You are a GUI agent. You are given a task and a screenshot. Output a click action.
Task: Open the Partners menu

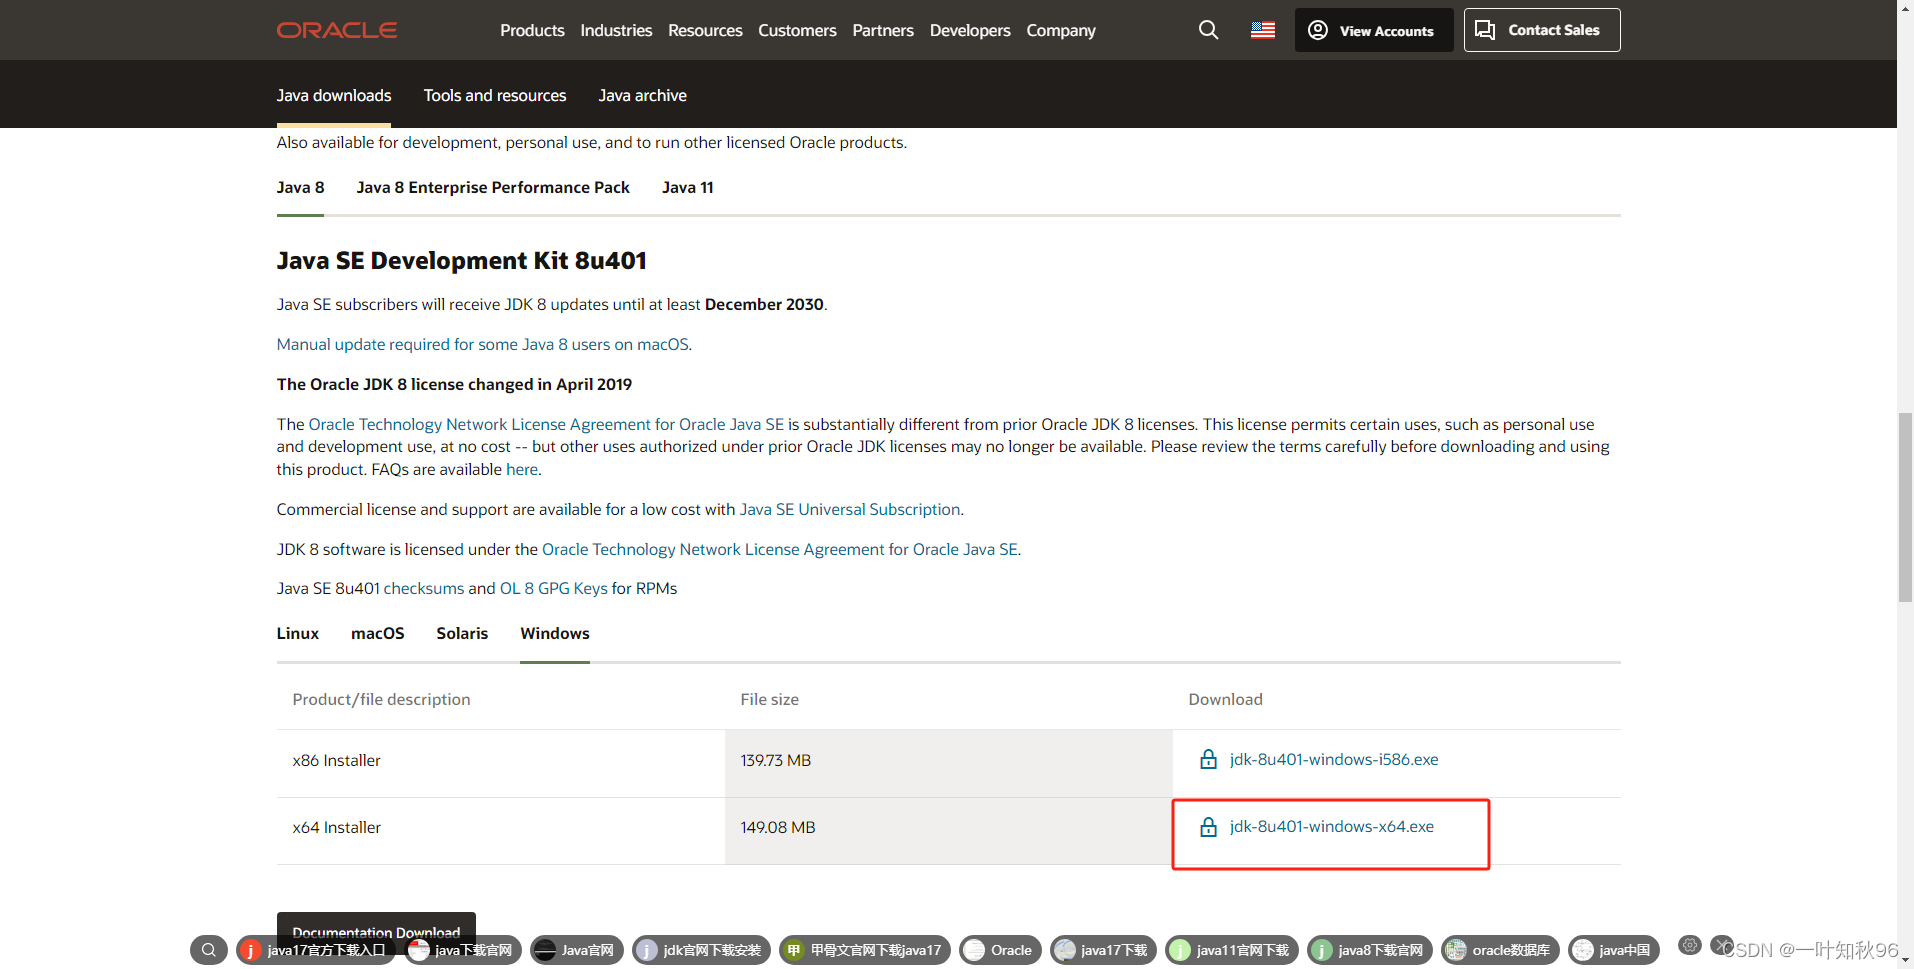[x=883, y=30]
